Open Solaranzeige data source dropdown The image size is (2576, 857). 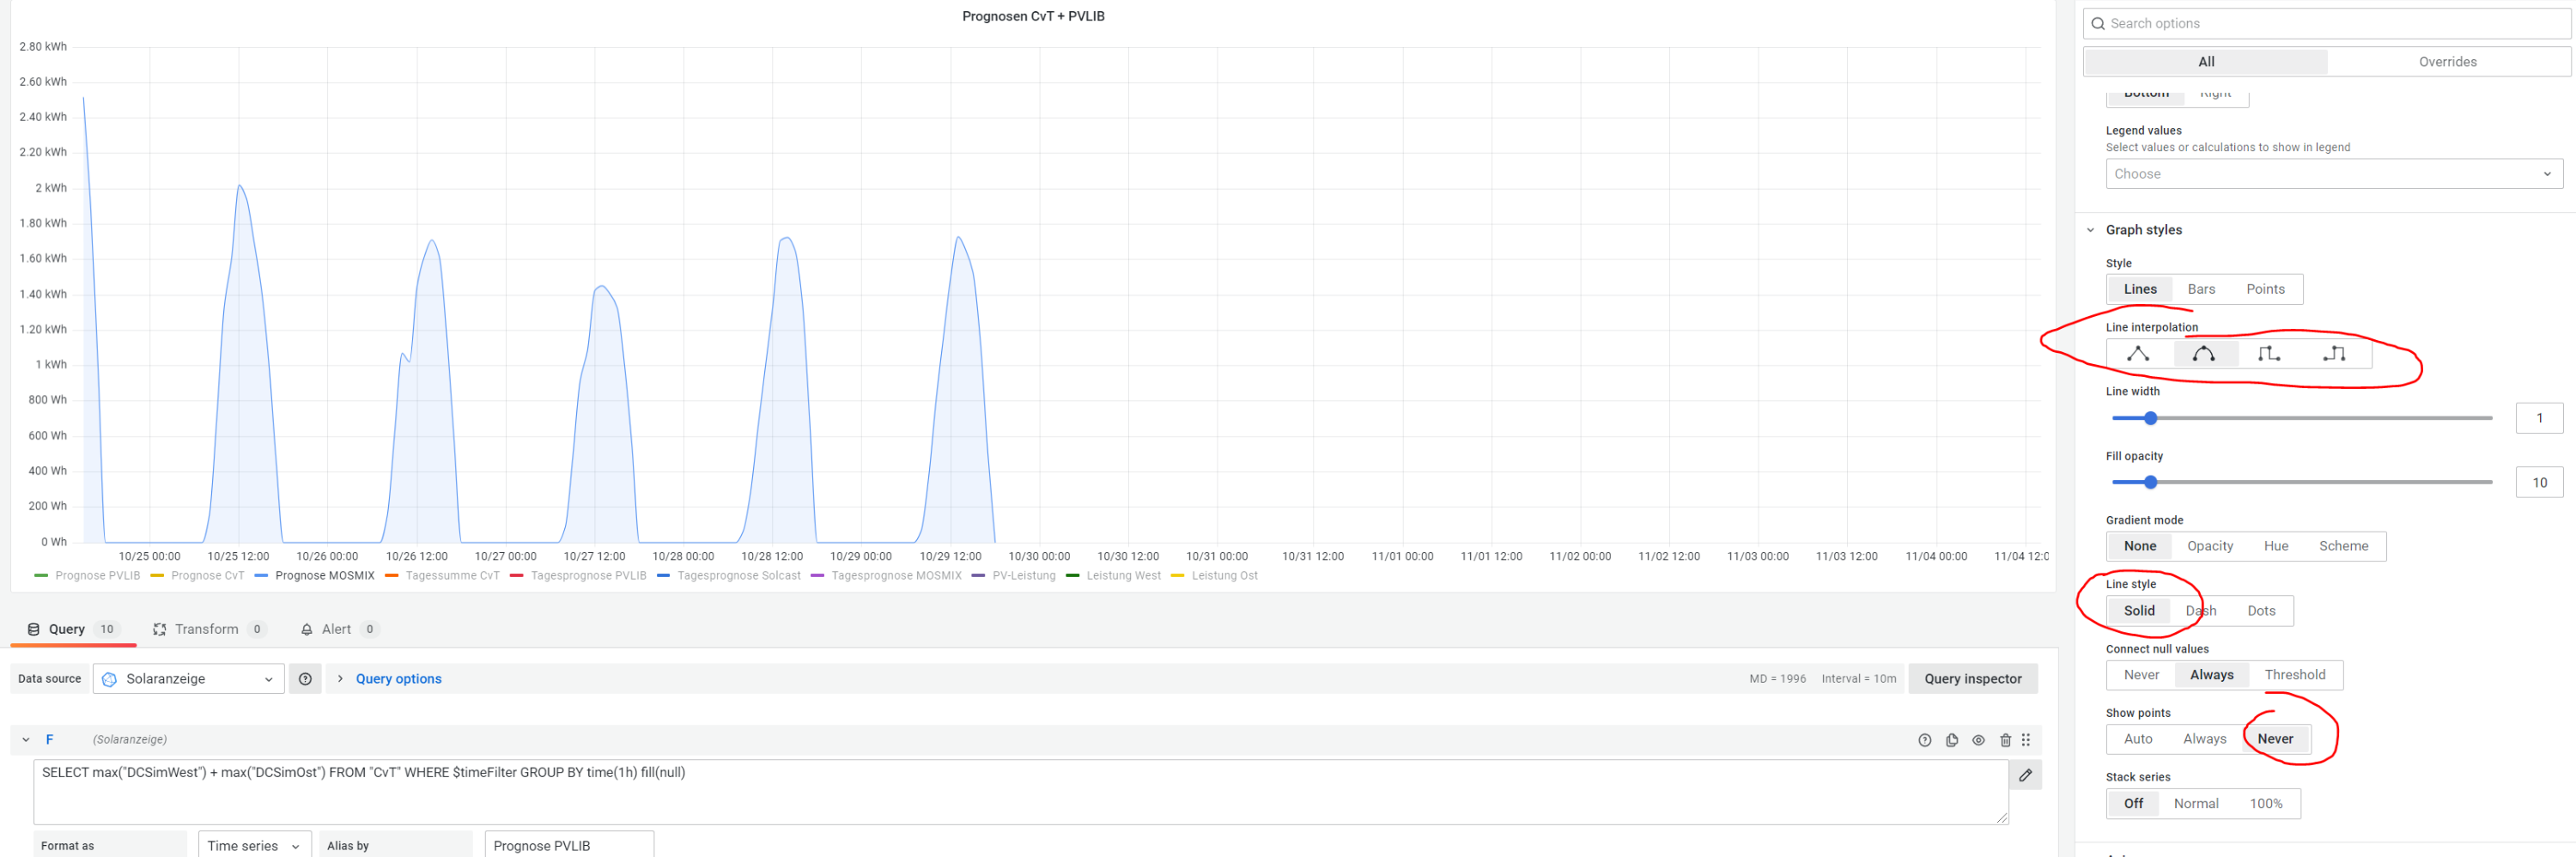(189, 679)
